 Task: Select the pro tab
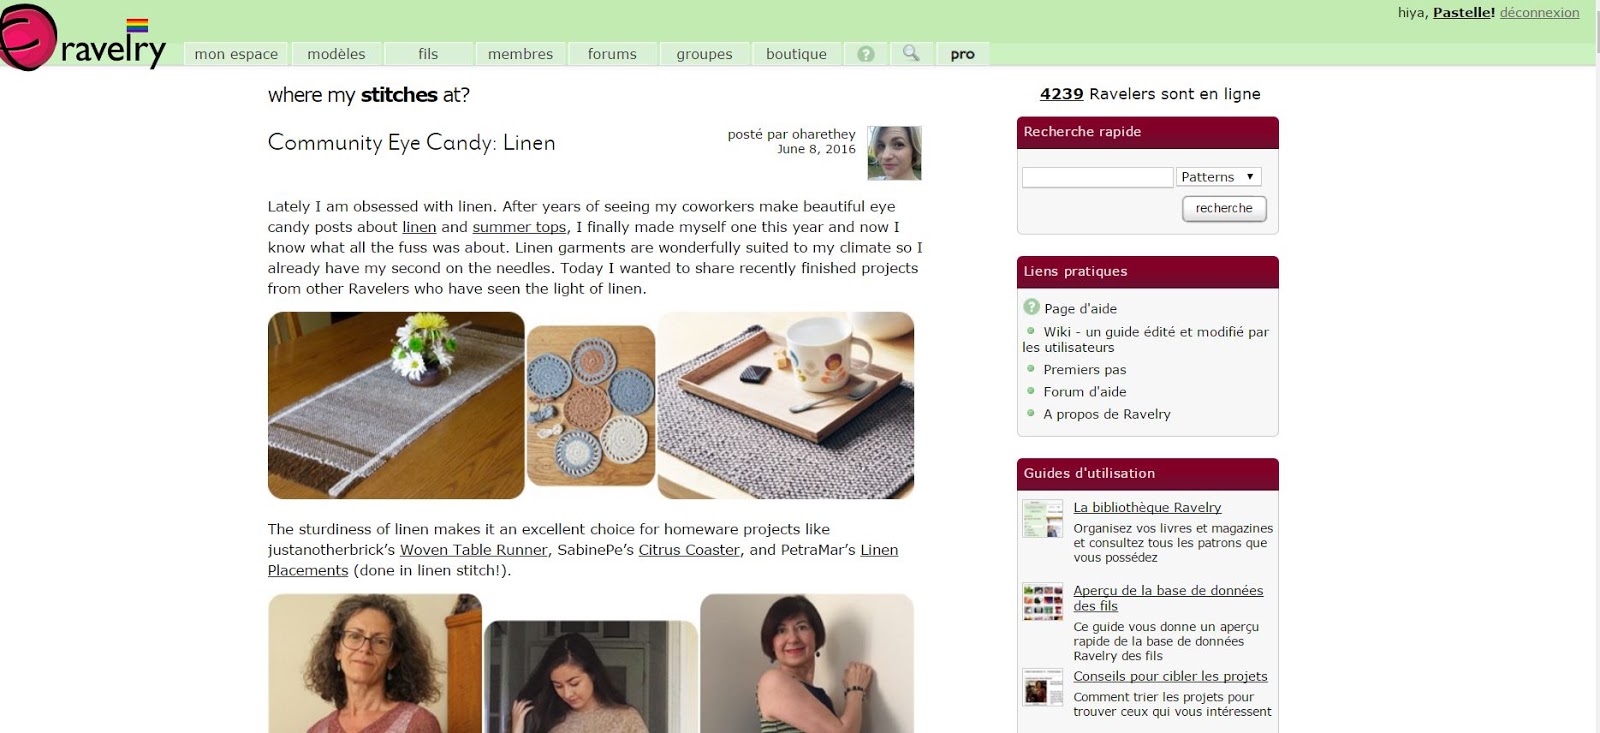click(962, 54)
